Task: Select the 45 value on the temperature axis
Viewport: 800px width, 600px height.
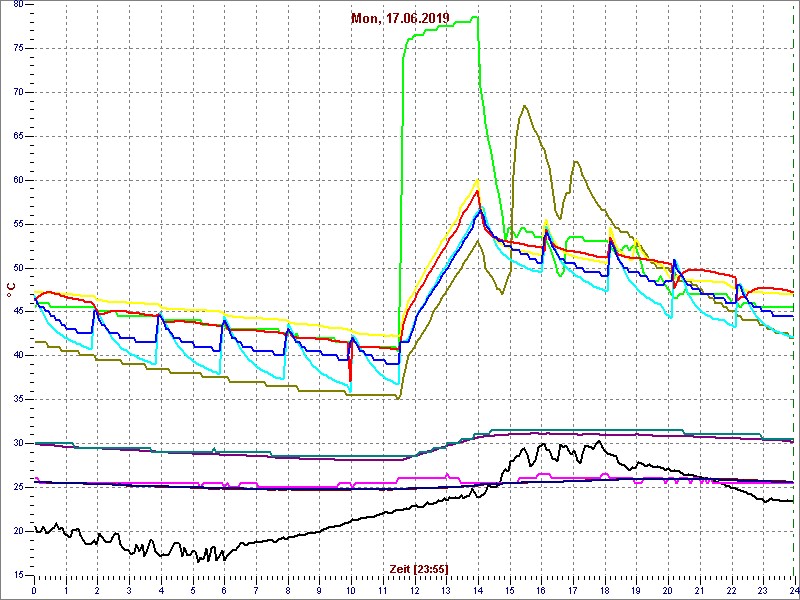Action: [17, 312]
